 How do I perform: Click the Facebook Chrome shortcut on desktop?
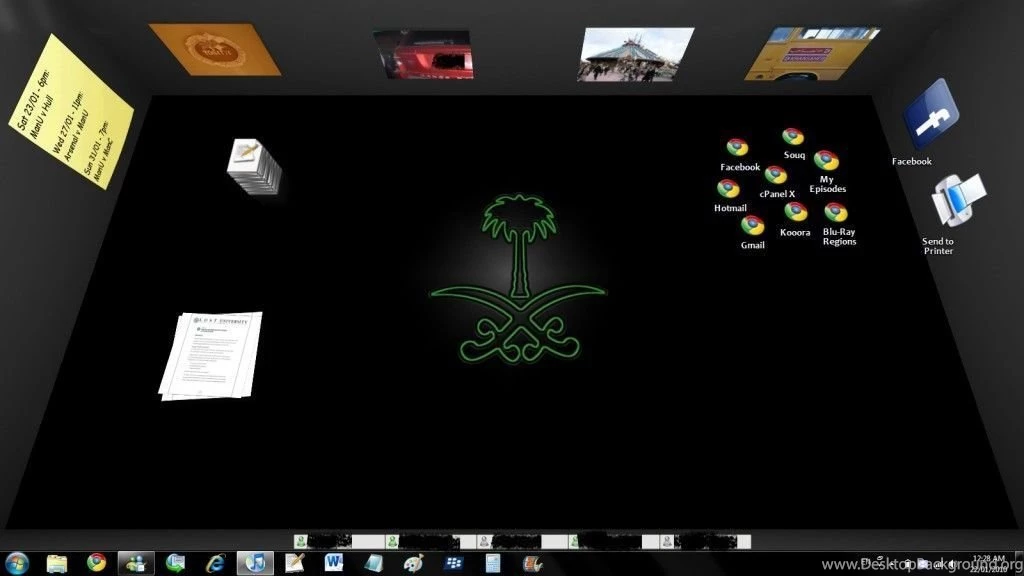(738, 149)
